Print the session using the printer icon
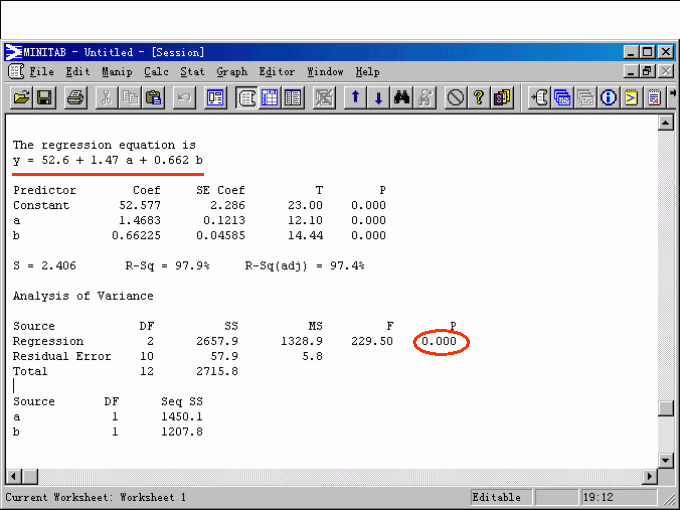Viewport: 680px width, 510px height. [76, 98]
